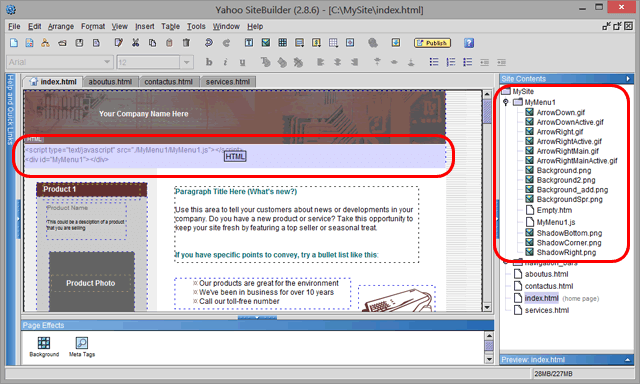This screenshot has height=384, width=640.
Task: Open the Tools menu
Action: pos(196,27)
